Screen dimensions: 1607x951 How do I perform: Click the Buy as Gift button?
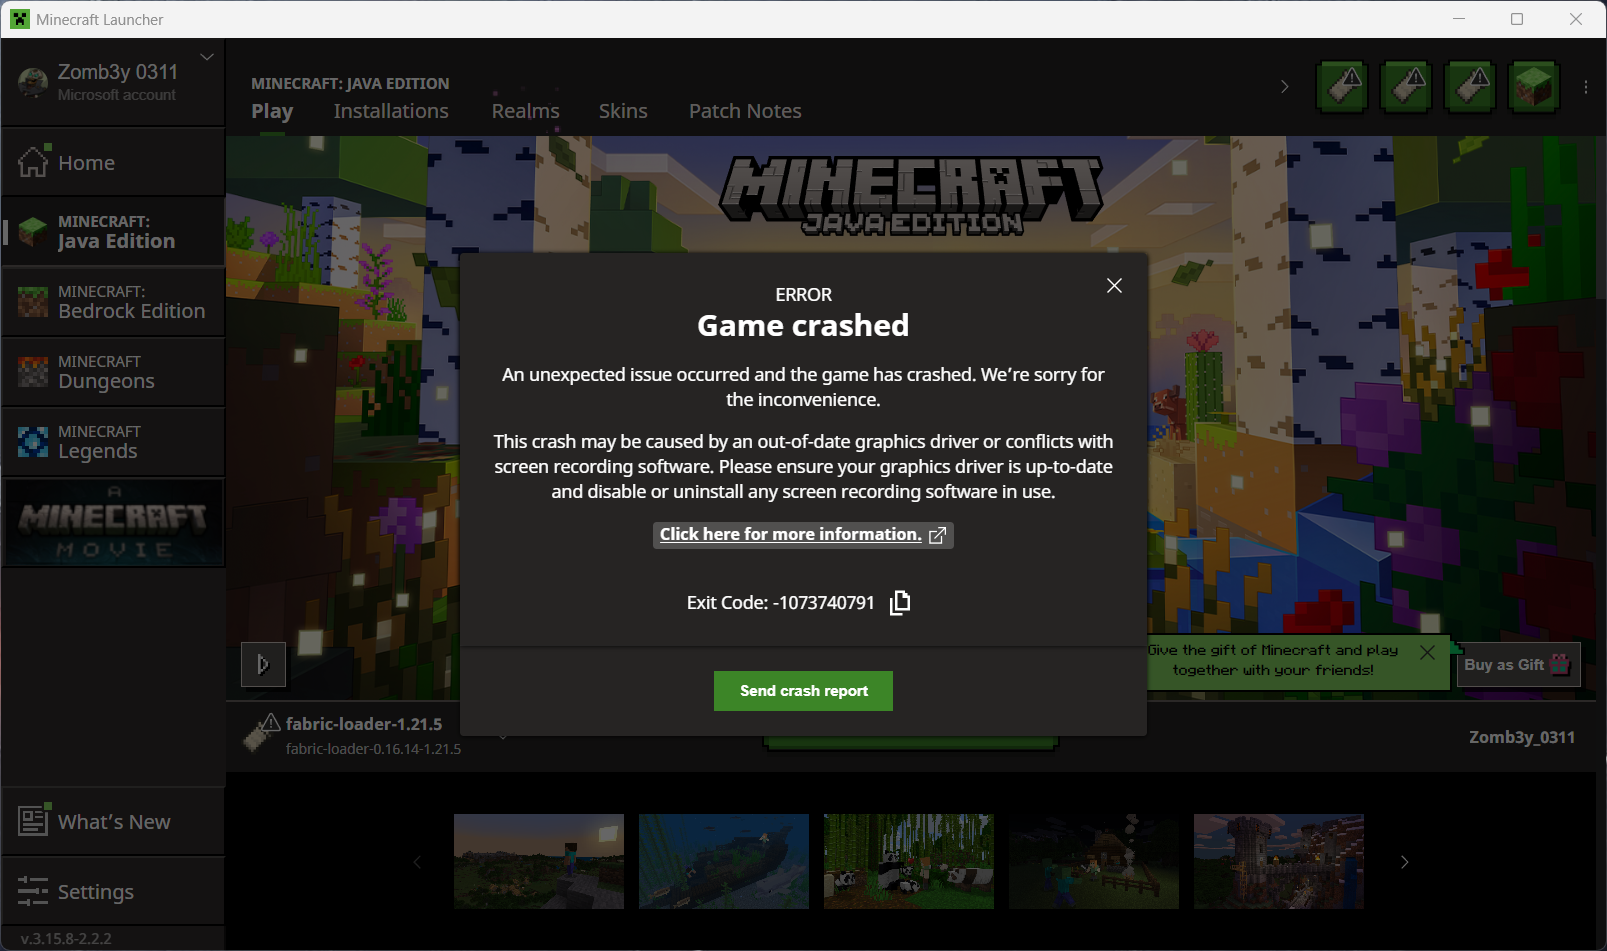click(x=1518, y=665)
